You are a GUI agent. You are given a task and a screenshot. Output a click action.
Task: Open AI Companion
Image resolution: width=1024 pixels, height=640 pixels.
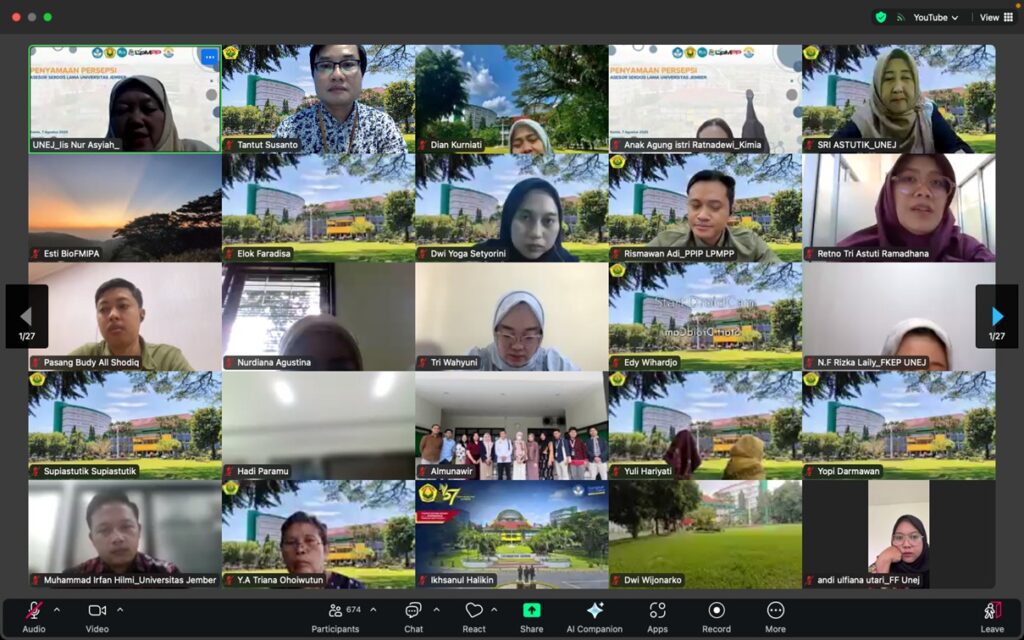[595, 611]
